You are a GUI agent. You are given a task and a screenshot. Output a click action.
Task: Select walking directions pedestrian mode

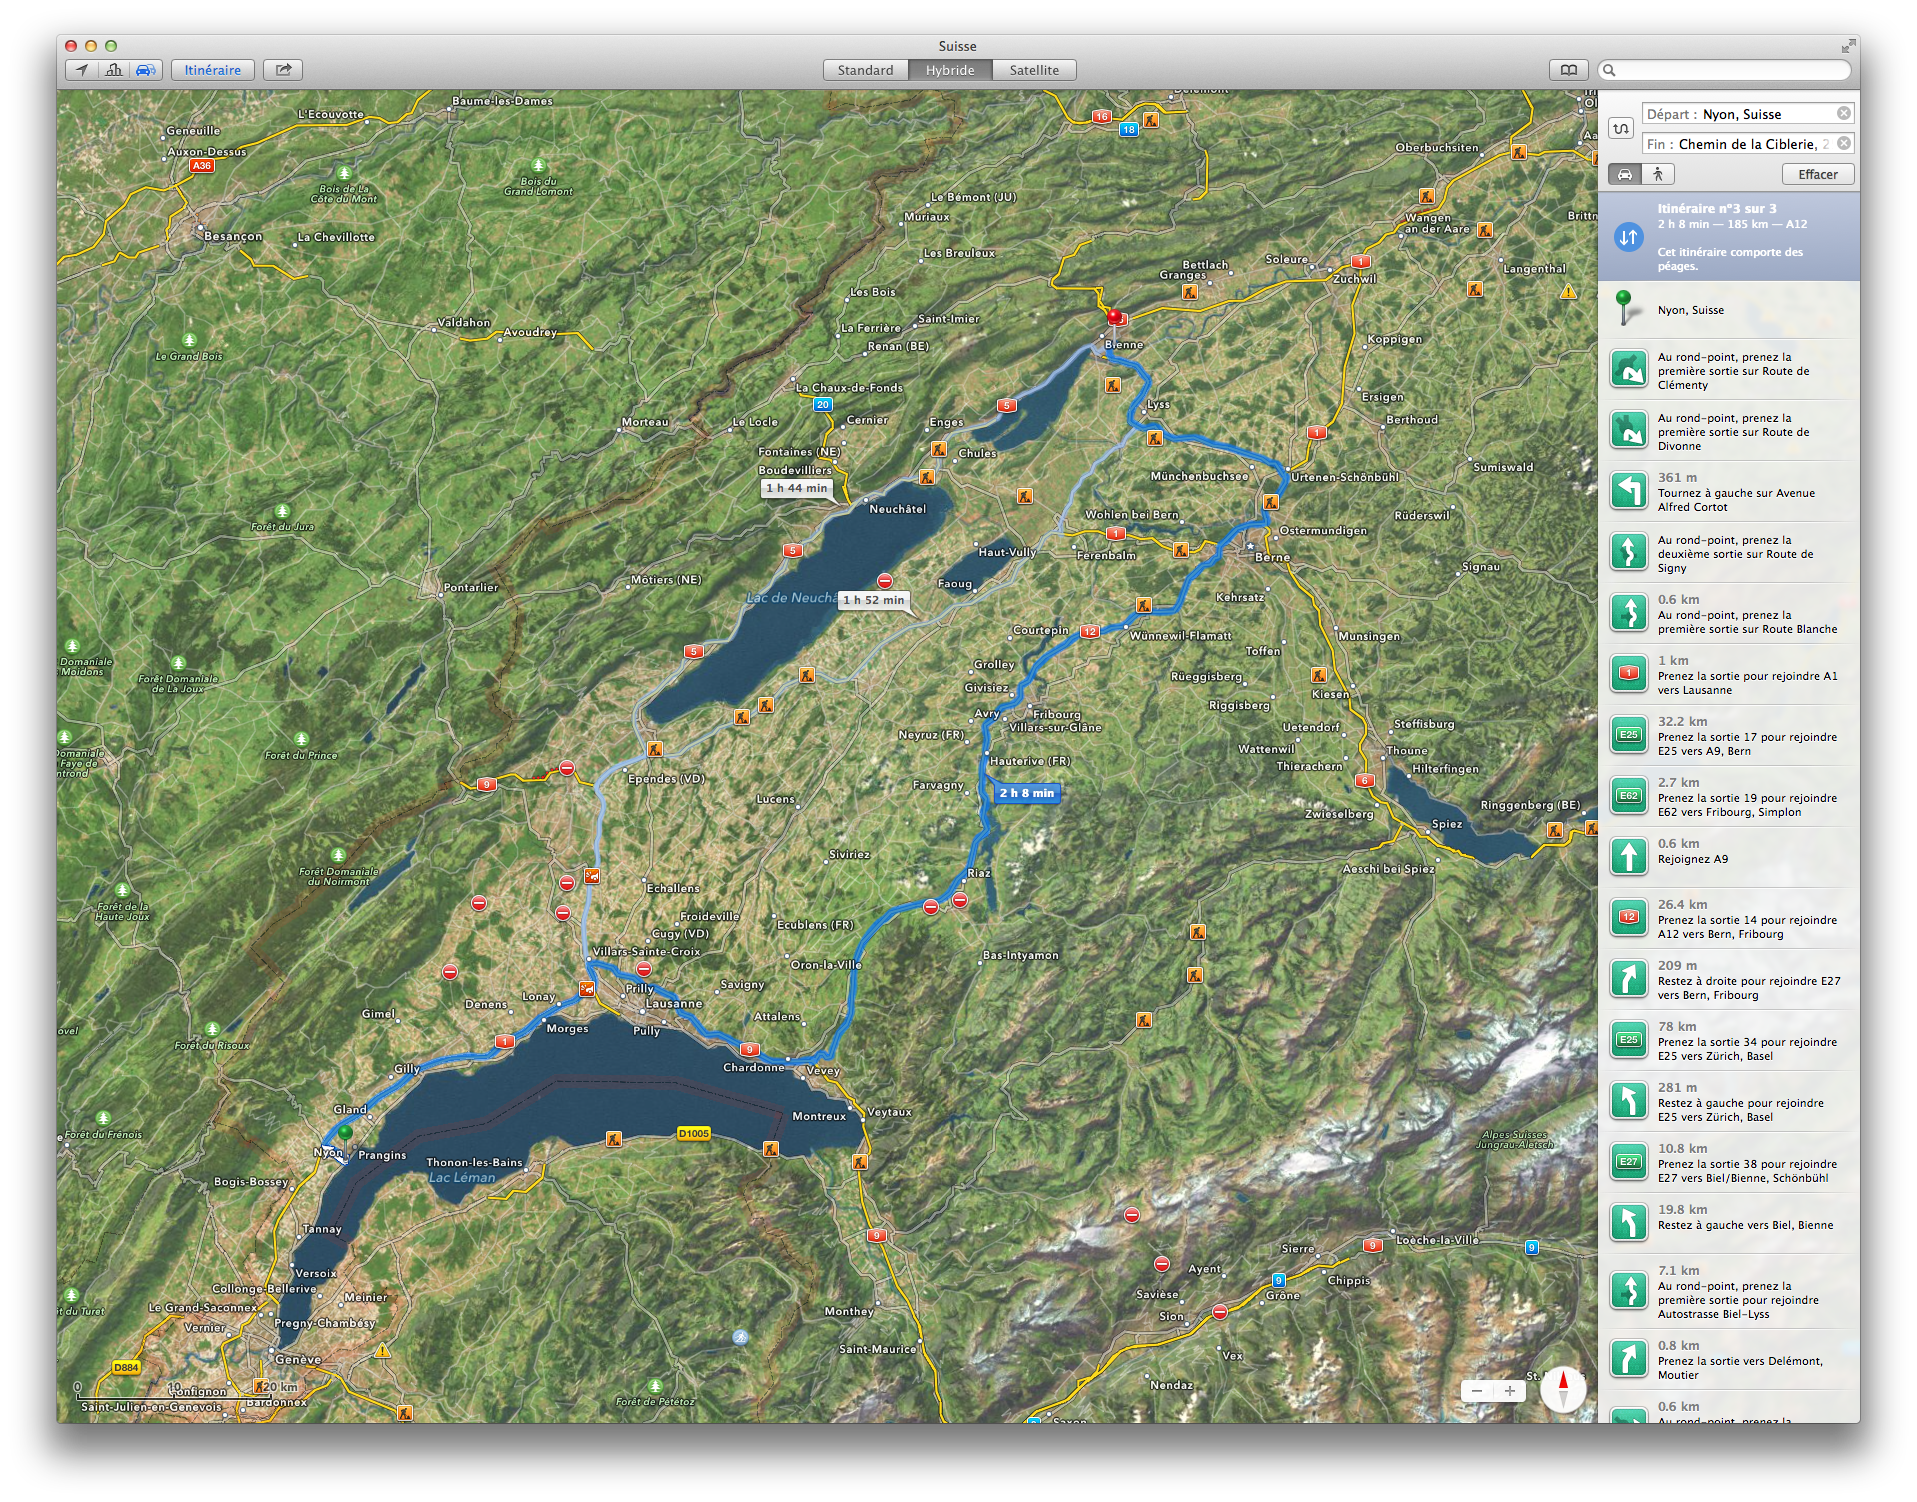[1658, 174]
